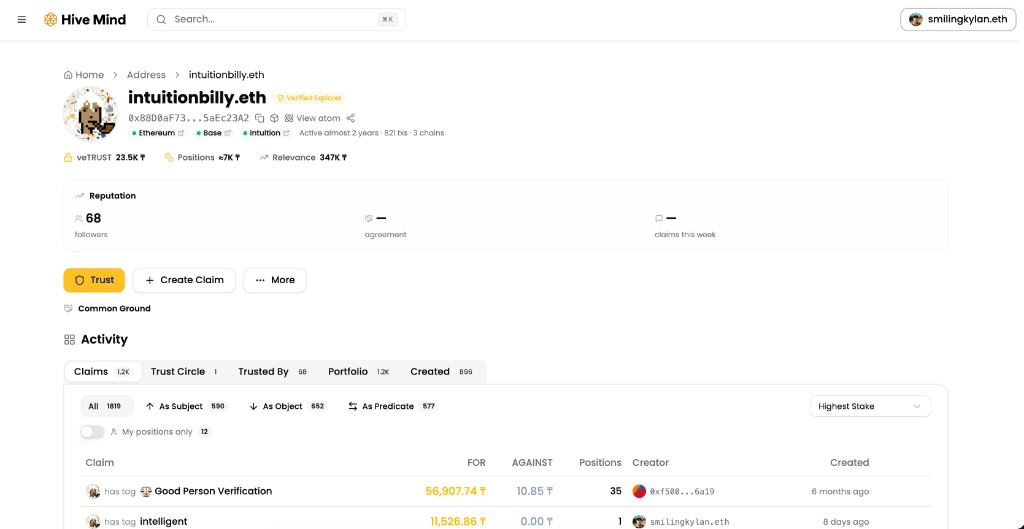
Task: Click the yellow Trust button
Action: coord(94,280)
